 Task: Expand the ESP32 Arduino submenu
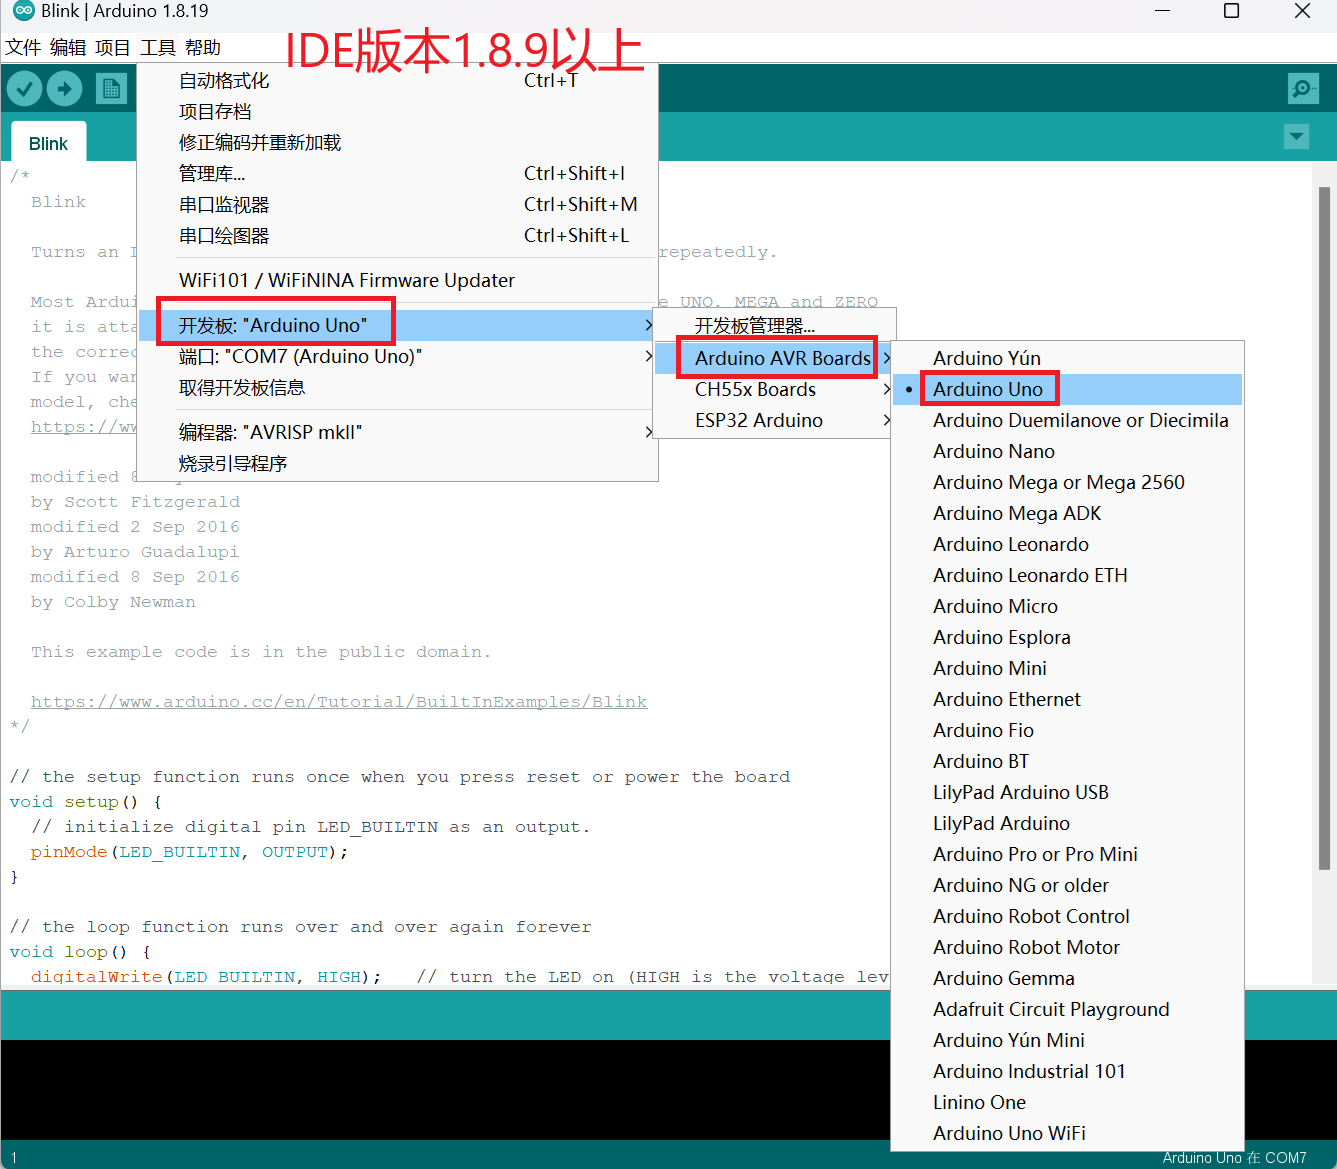[x=759, y=420]
